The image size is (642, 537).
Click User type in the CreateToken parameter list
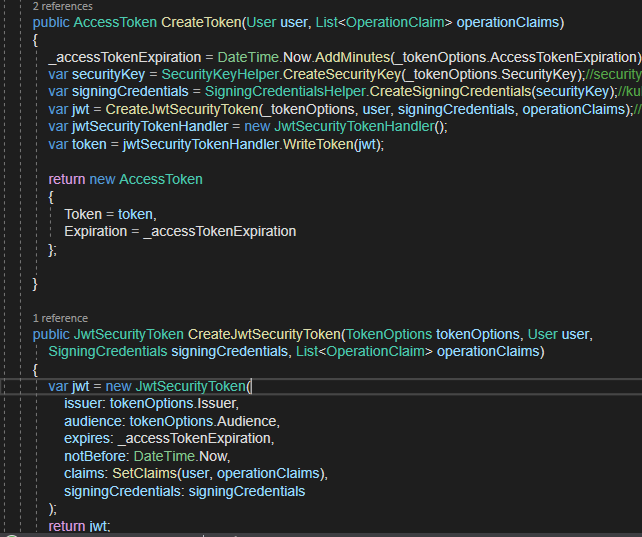pos(261,22)
